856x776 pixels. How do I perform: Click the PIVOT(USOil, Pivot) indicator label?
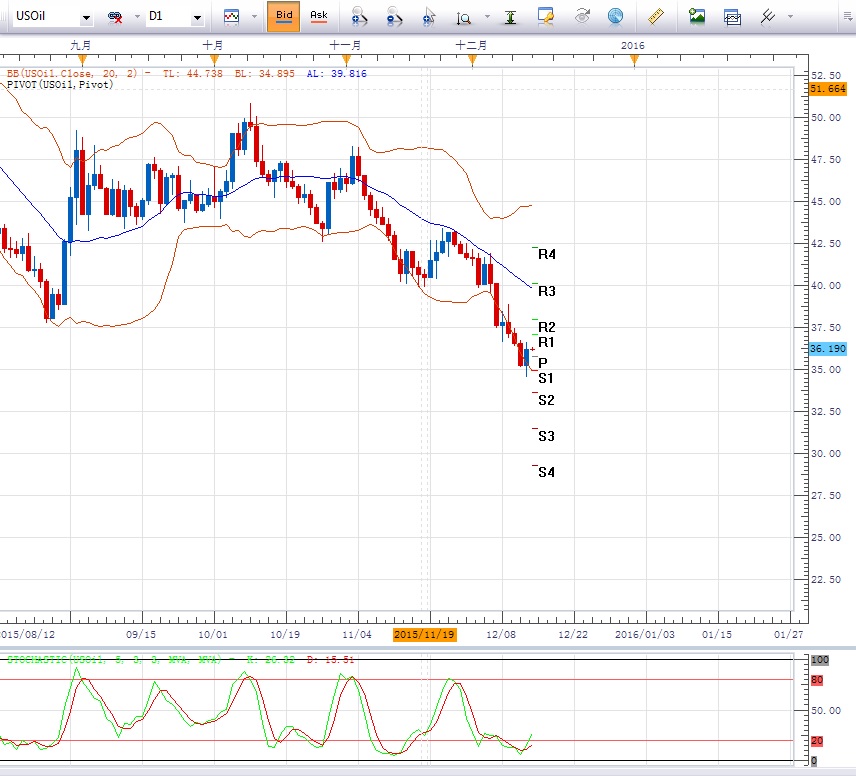(60, 85)
